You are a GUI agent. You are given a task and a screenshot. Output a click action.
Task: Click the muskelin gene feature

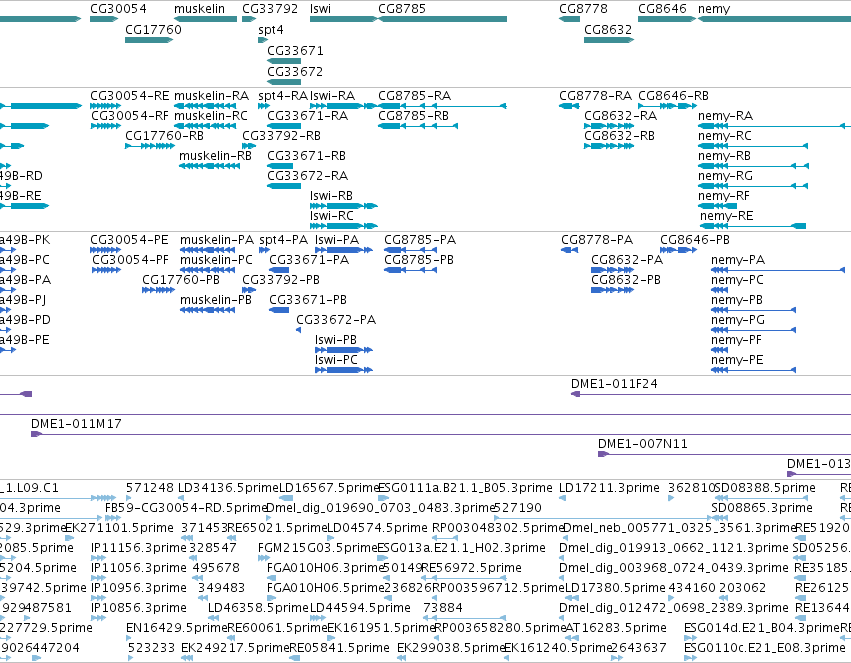(205, 19)
